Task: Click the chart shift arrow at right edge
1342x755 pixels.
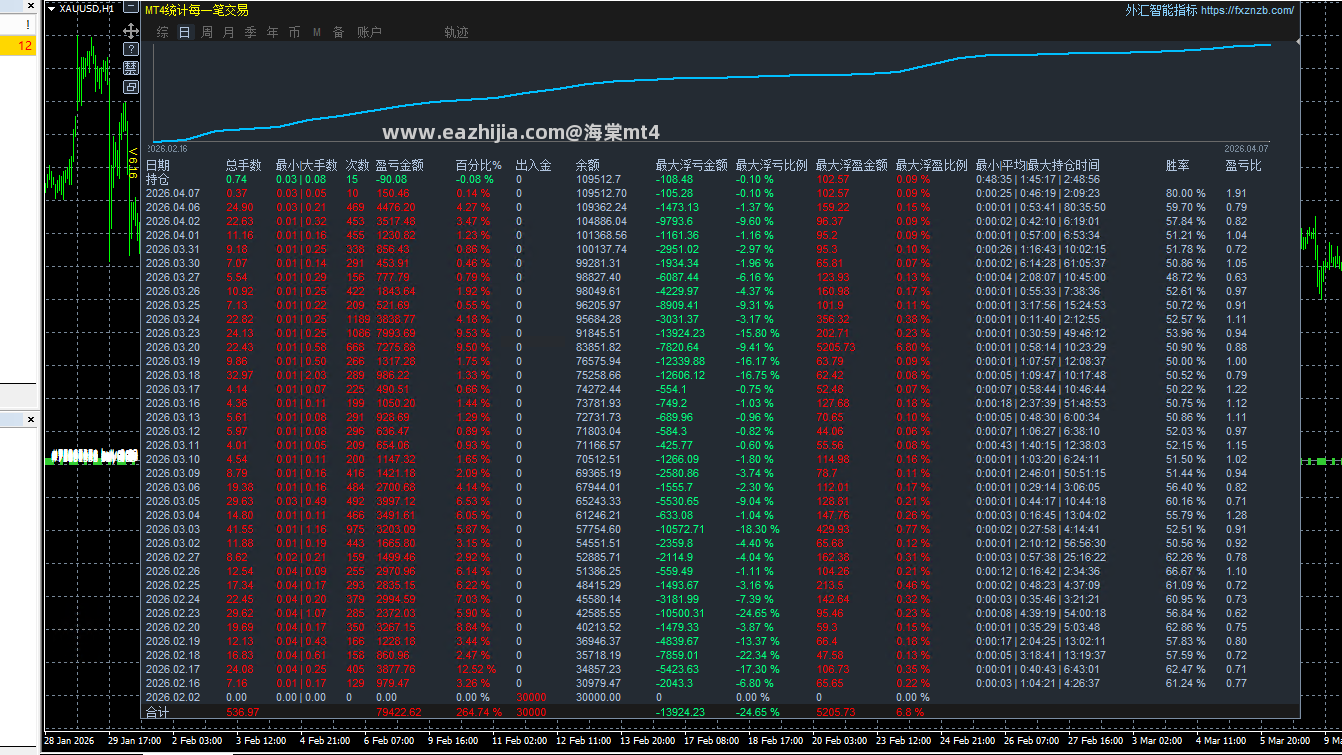Action: coord(1299,41)
